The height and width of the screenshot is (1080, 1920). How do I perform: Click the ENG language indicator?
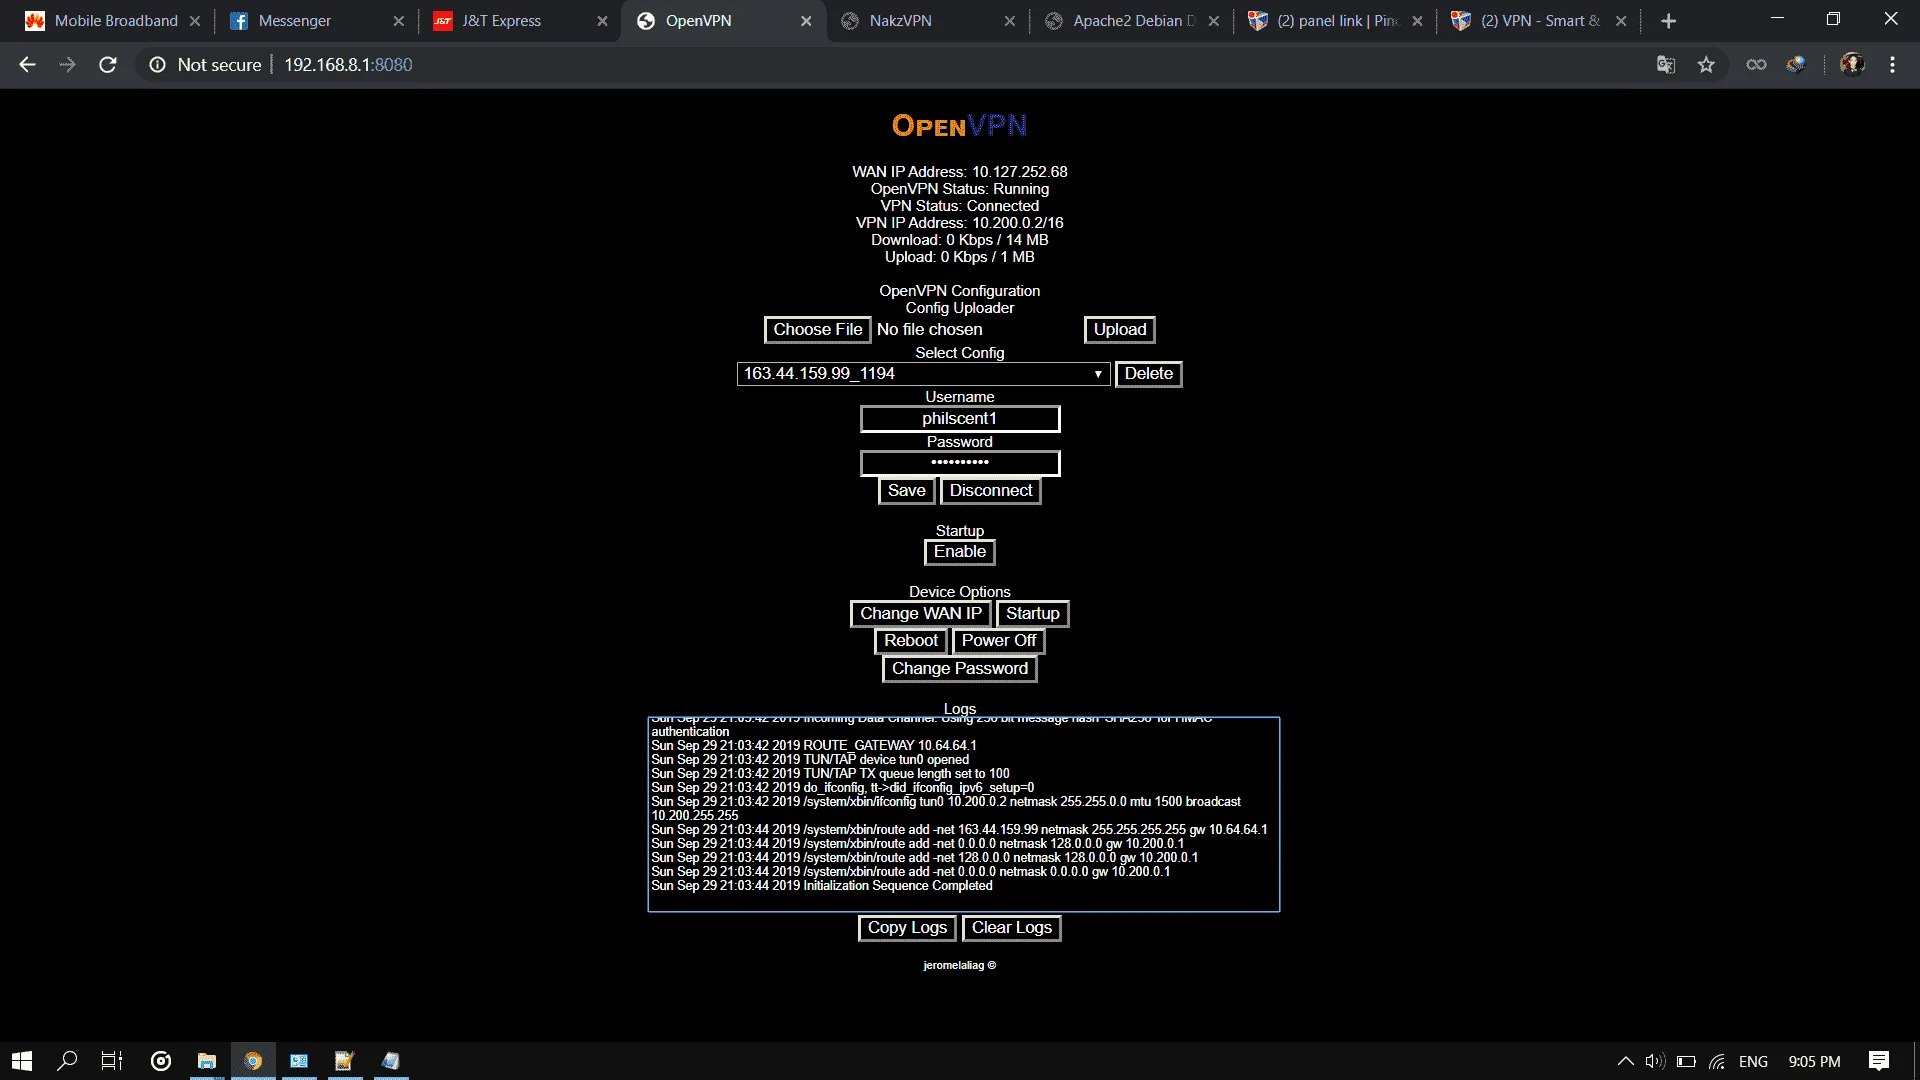[1753, 1062]
